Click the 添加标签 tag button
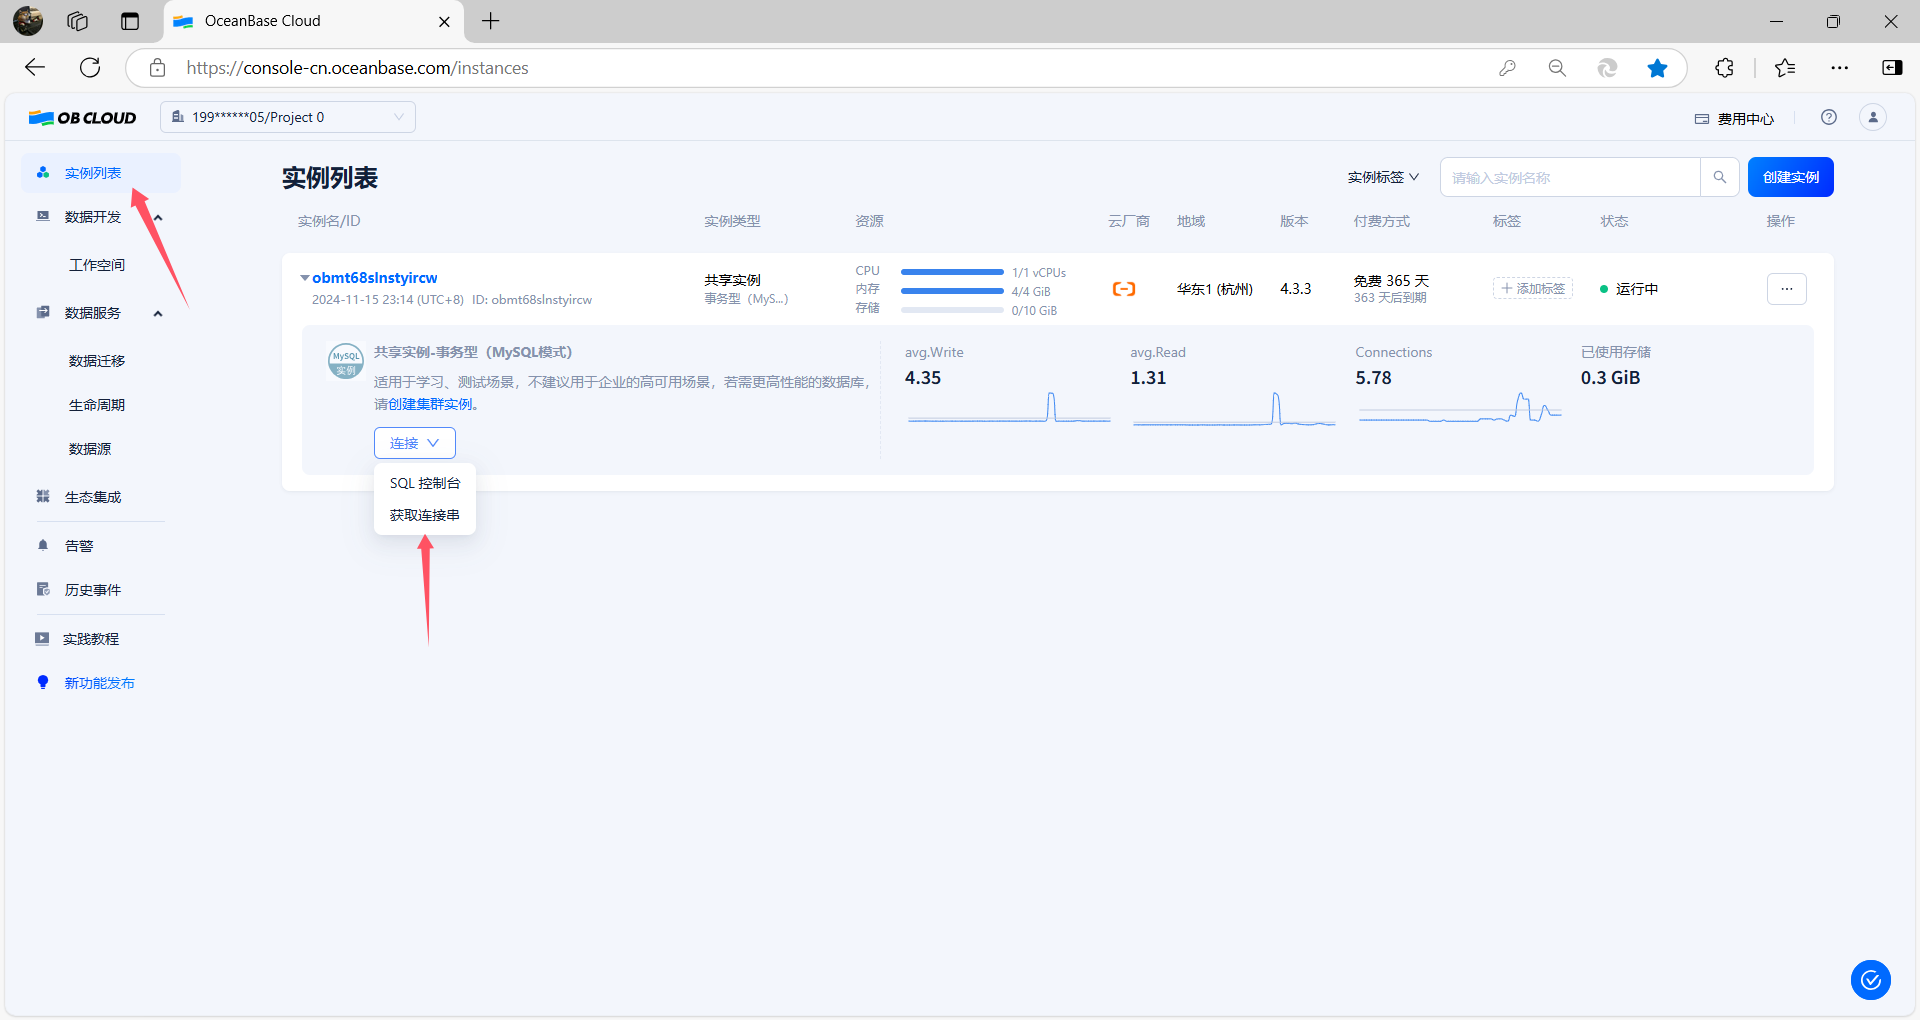The width and height of the screenshot is (1920, 1020). (x=1533, y=289)
